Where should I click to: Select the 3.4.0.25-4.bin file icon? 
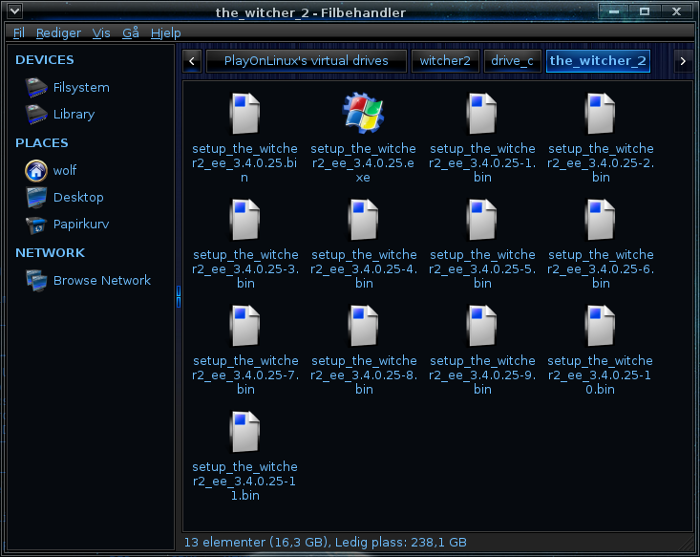pos(363,220)
